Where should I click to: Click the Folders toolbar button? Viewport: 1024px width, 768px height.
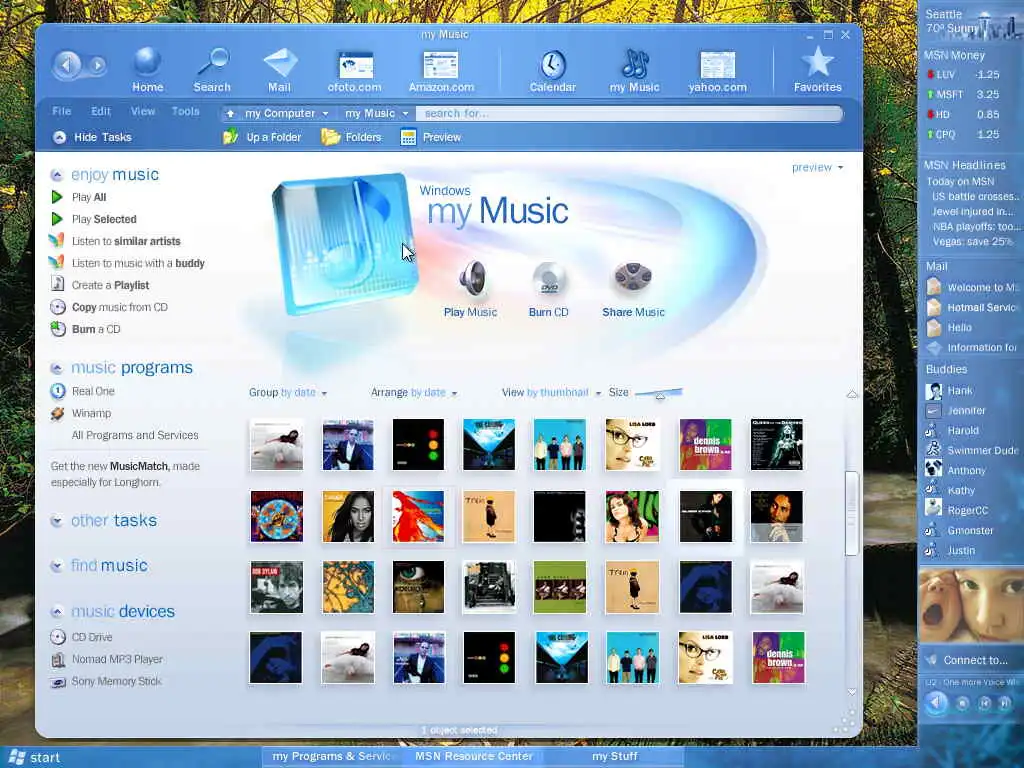coord(351,137)
